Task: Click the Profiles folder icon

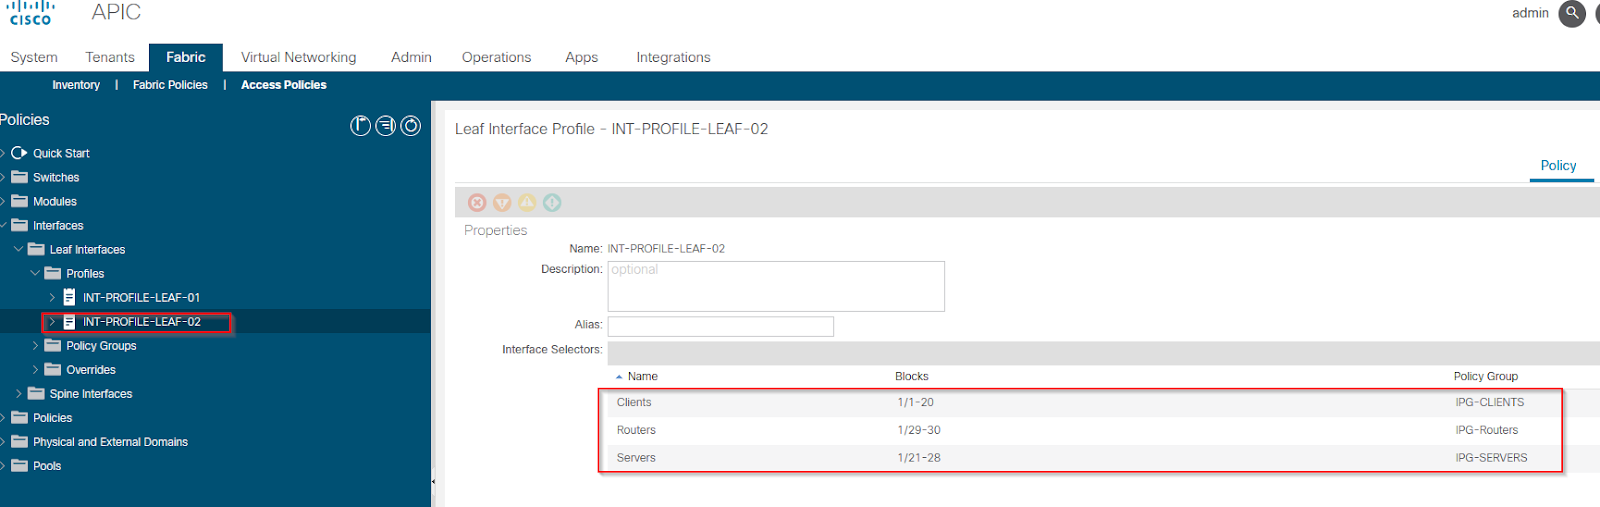Action: click(53, 273)
